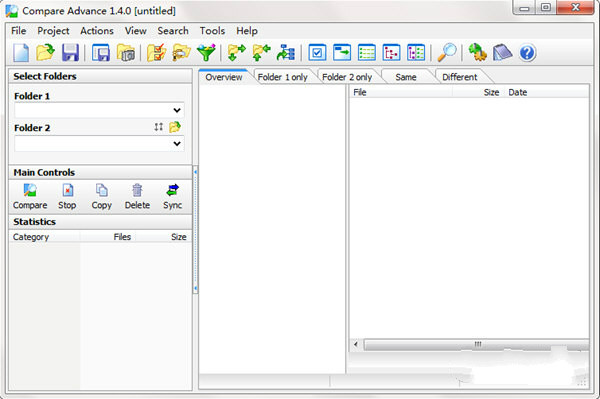Click the Delete trash button
This screenshot has width=600, height=399.
pos(137,197)
